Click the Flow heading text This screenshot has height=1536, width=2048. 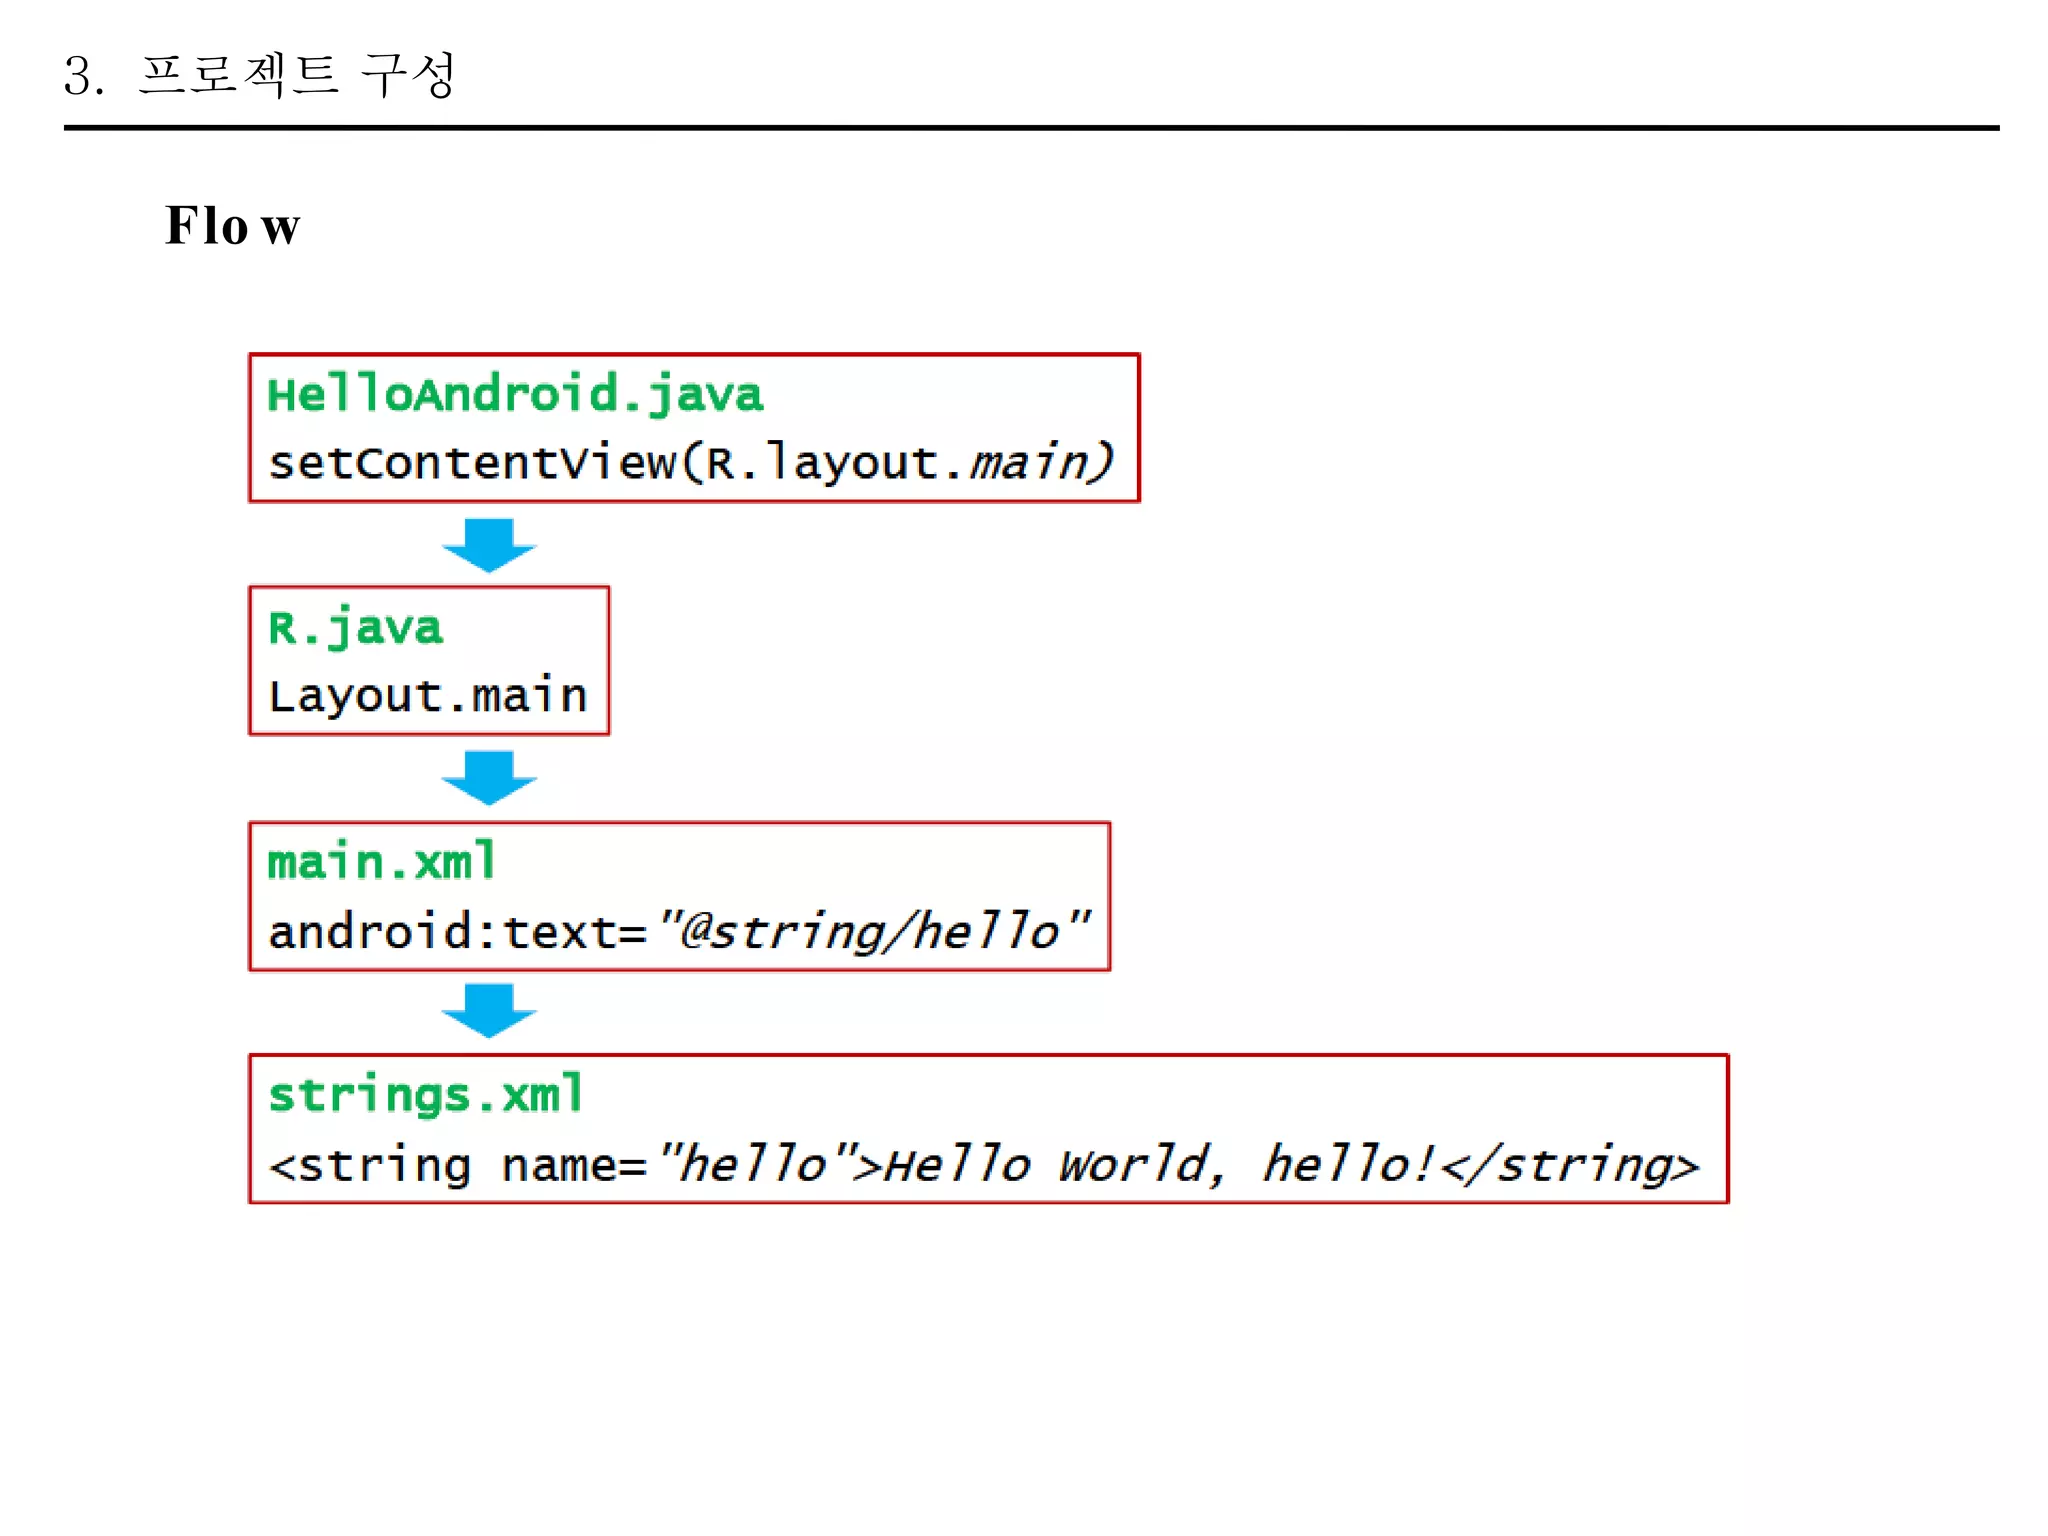coord(232,226)
